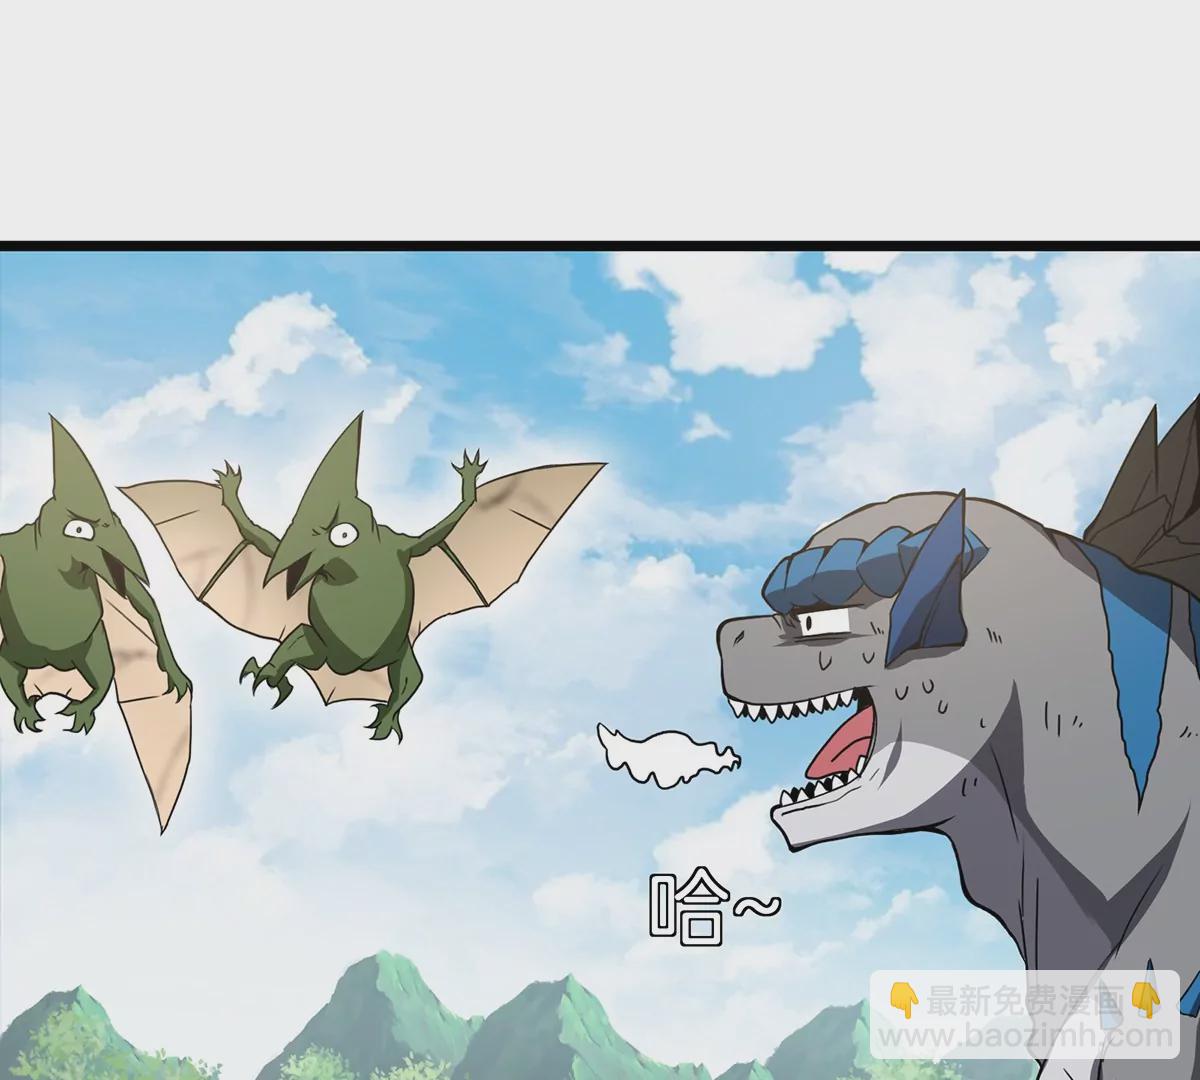Click the 最新免费漫画 watermark text

click(x=1022, y=998)
